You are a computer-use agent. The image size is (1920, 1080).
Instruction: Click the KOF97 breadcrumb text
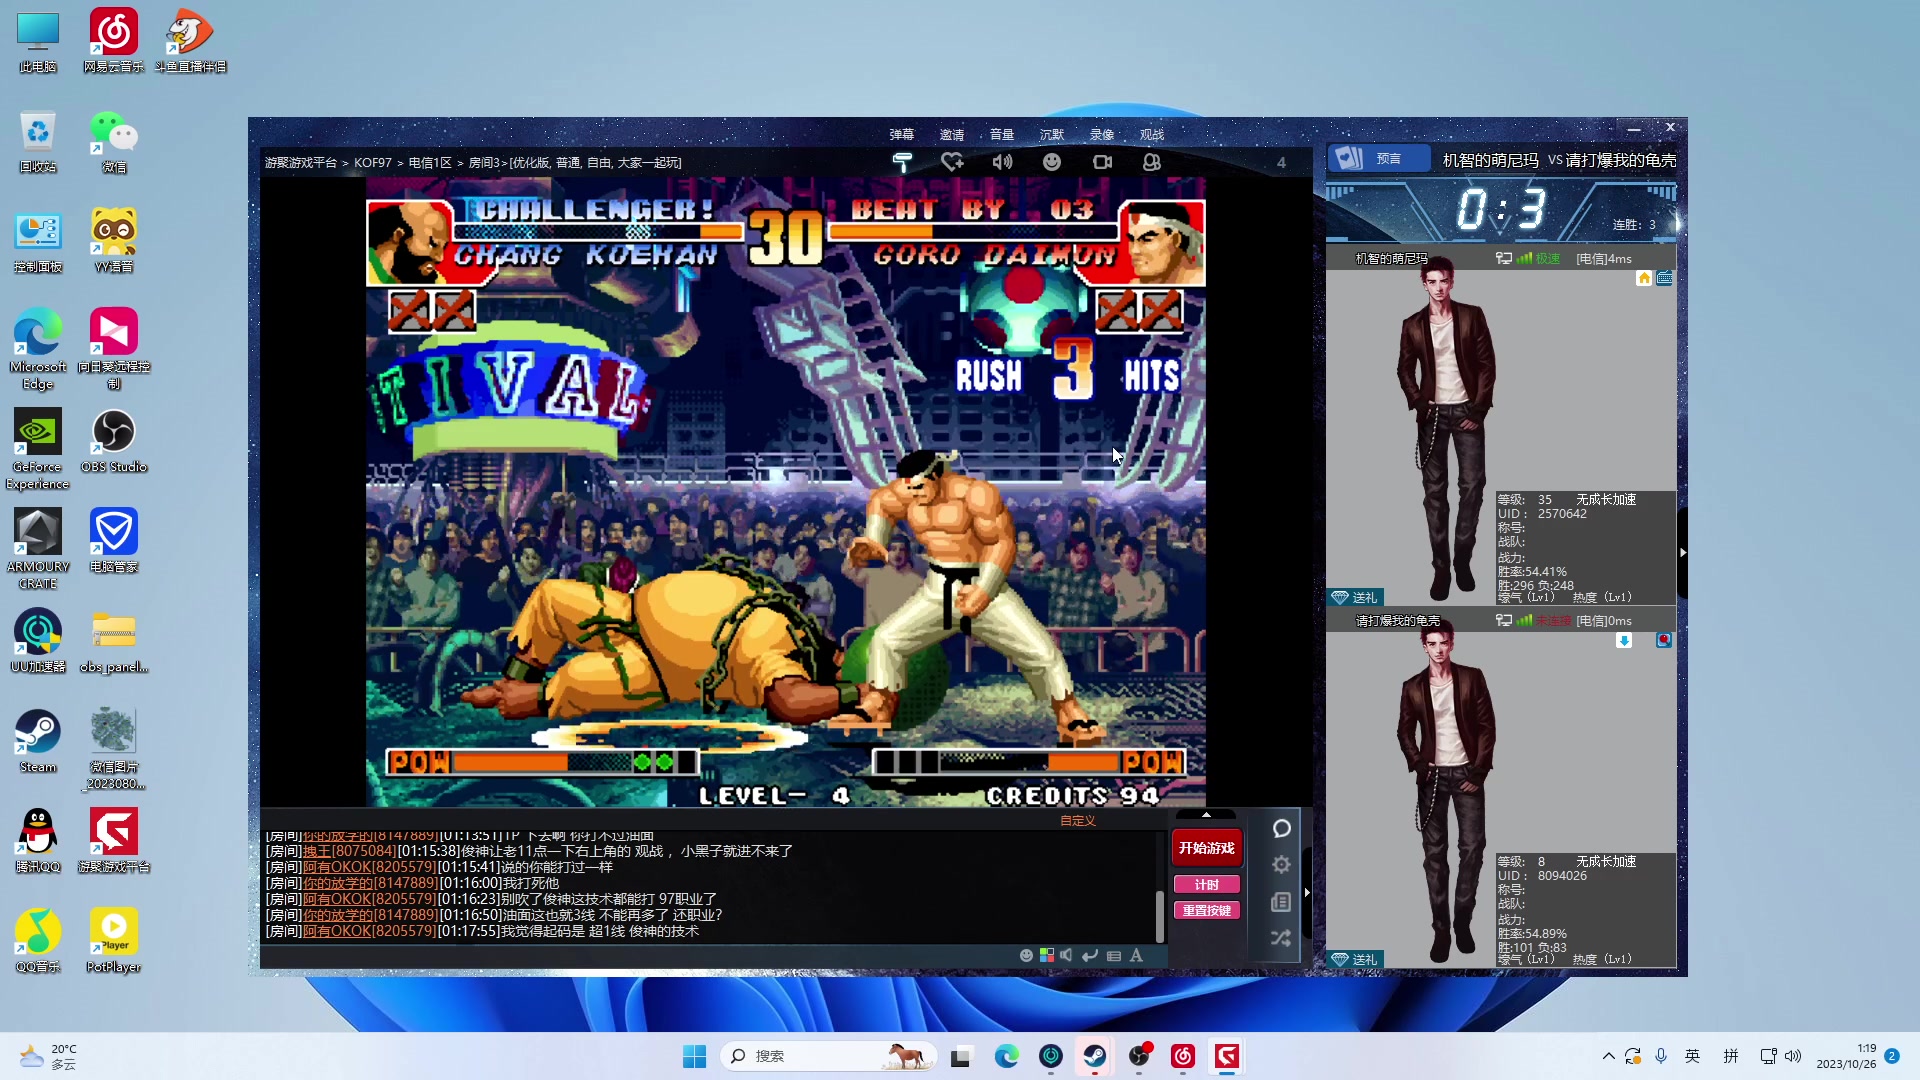(x=373, y=162)
